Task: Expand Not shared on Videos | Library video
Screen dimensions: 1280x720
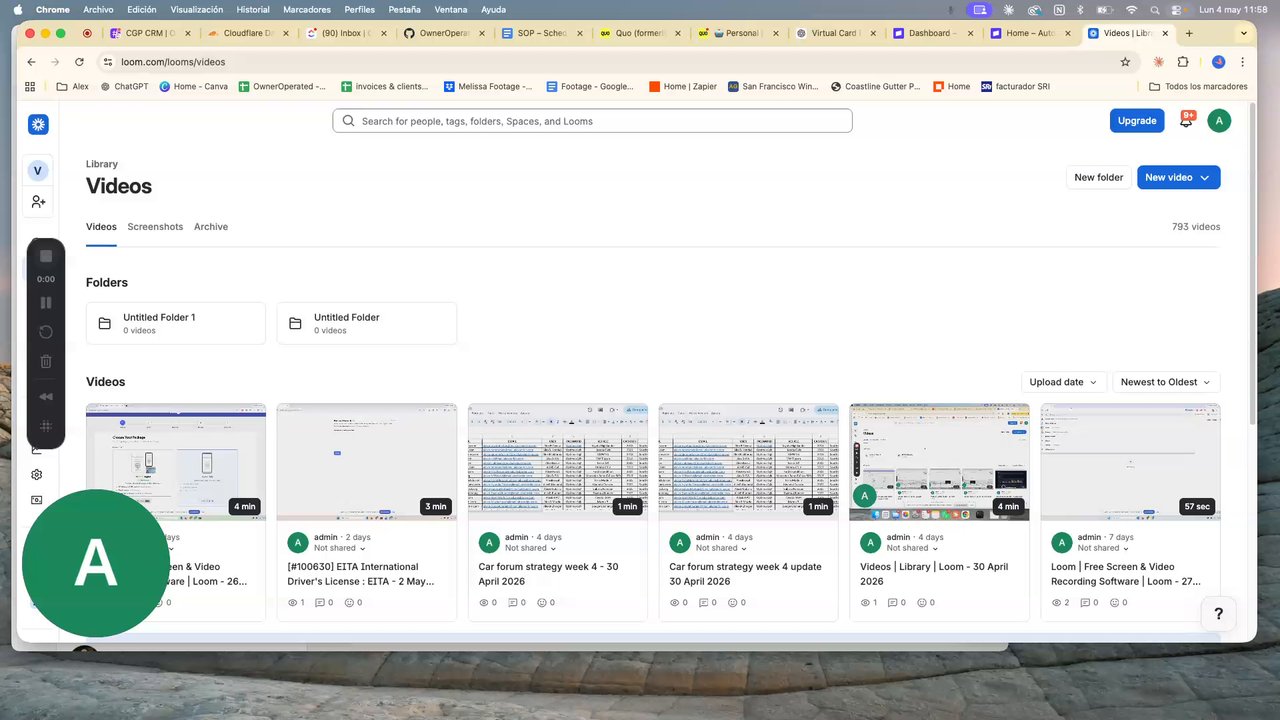Action: 913,548
